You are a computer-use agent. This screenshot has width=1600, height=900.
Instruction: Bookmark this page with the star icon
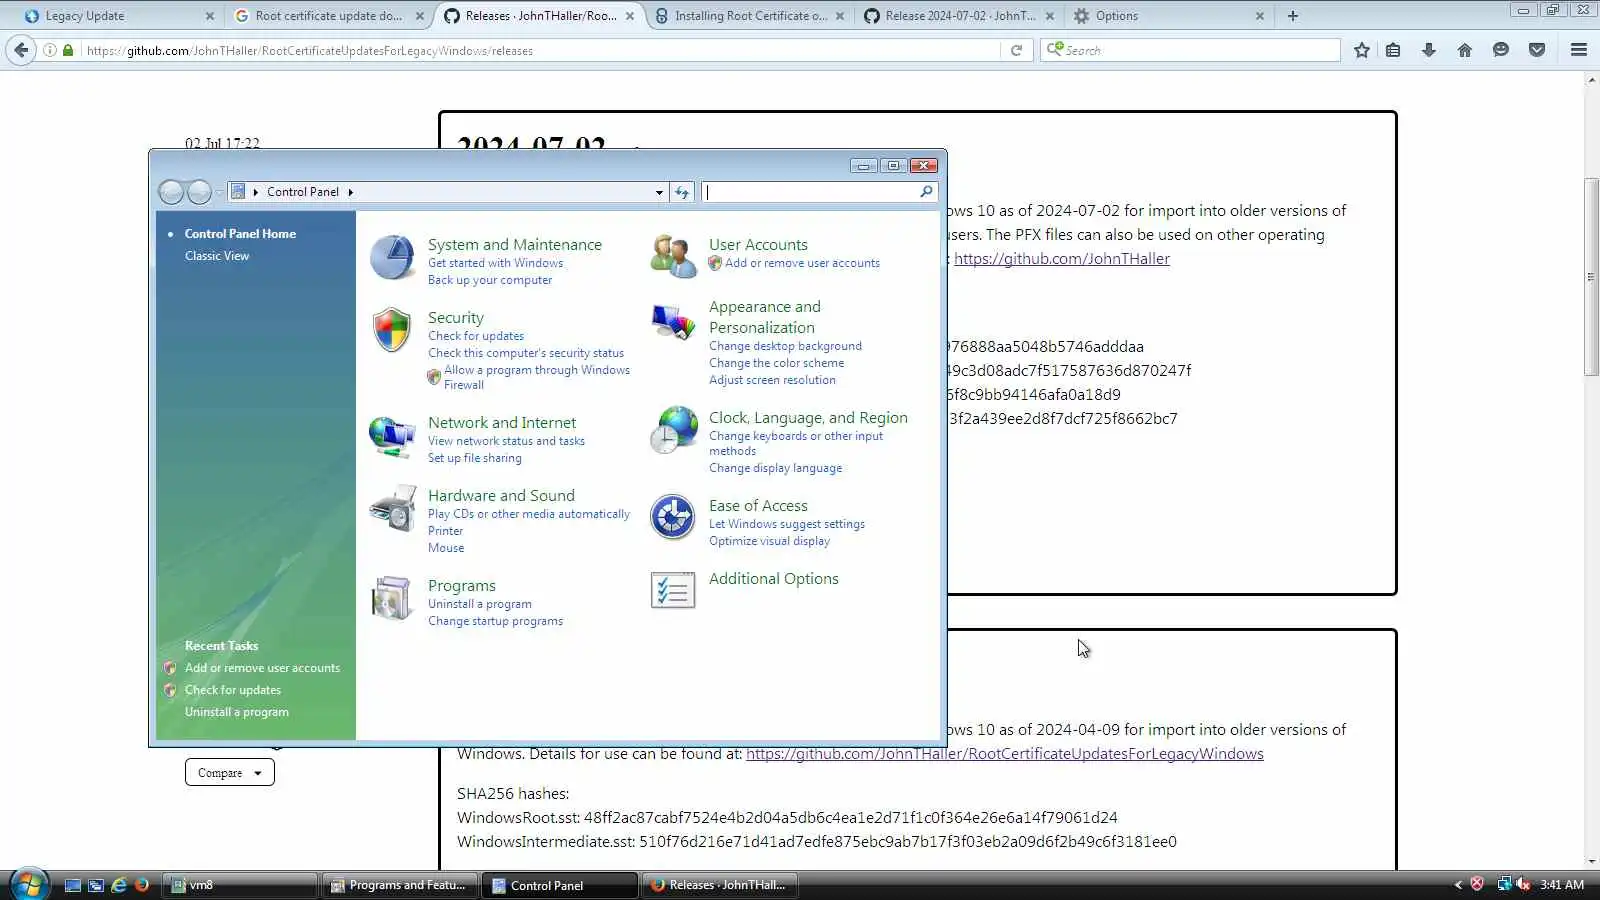pyautogui.click(x=1362, y=50)
